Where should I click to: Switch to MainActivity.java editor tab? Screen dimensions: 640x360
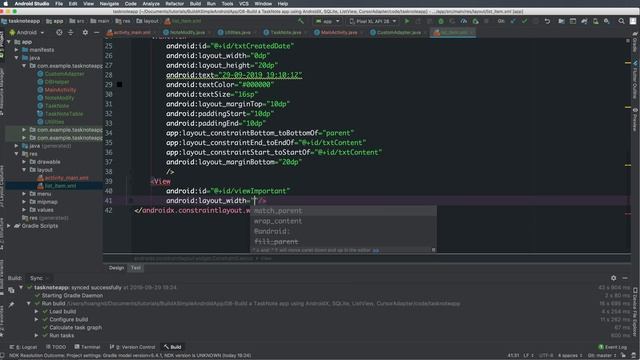(336, 32)
